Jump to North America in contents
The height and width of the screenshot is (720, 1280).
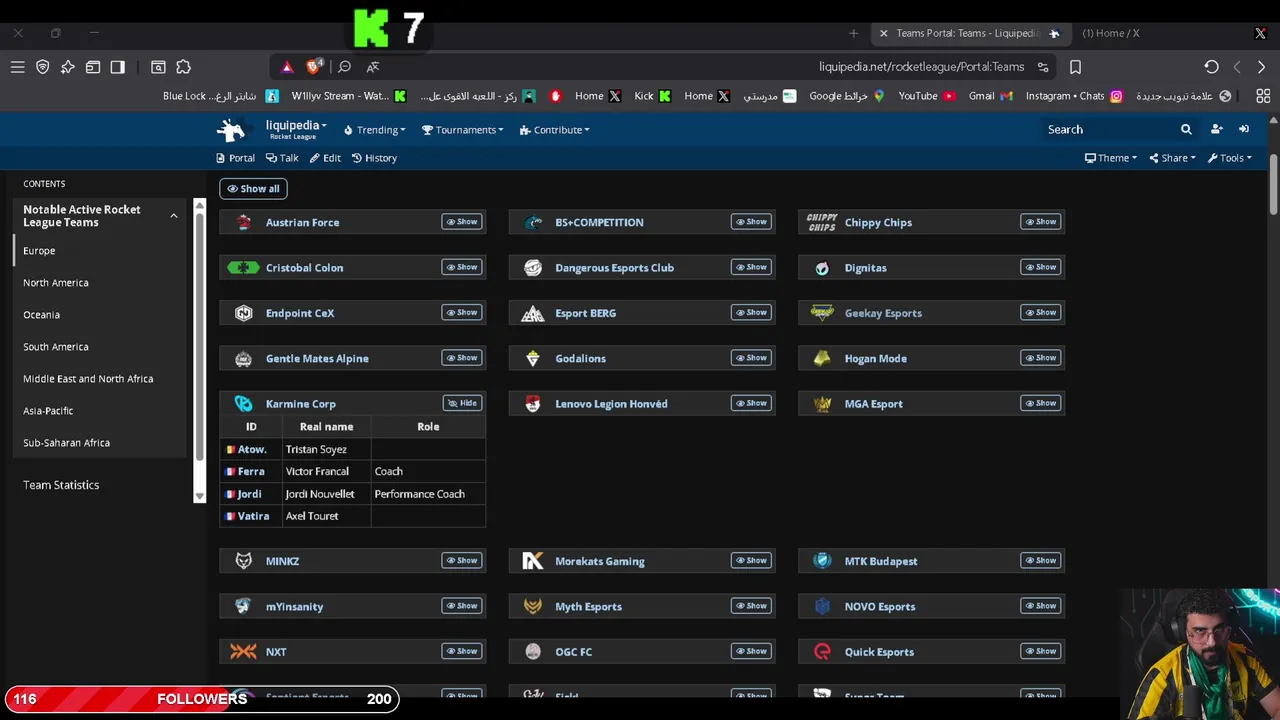pyautogui.click(x=56, y=283)
